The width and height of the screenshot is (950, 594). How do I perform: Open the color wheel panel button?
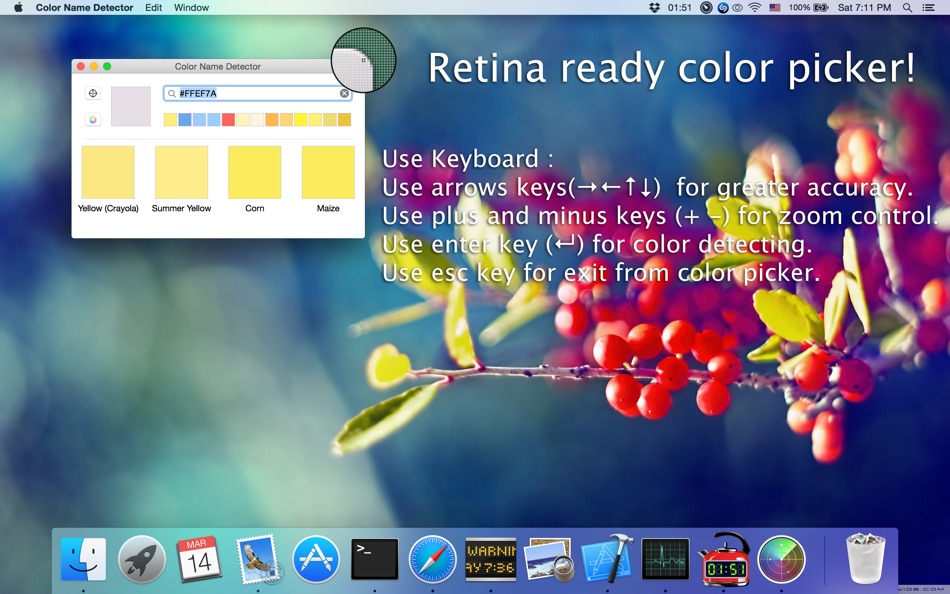click(93, 119)
